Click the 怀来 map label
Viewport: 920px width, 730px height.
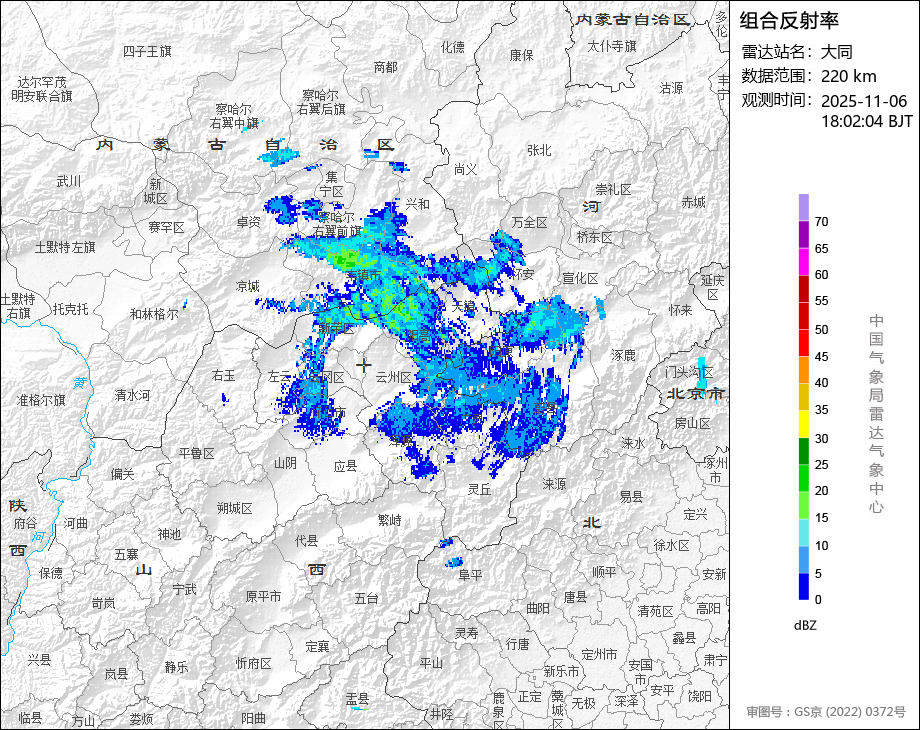(x=681, y=310)
